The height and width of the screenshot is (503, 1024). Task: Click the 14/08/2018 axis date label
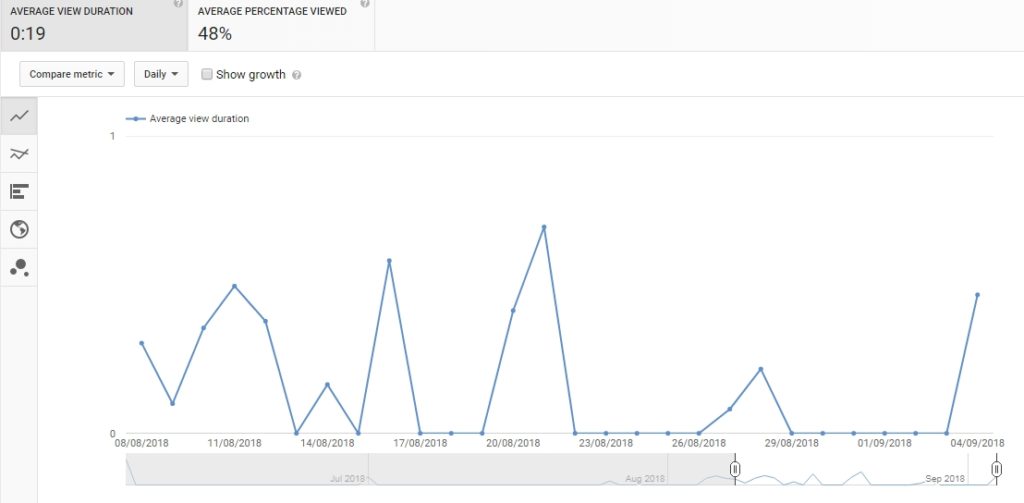click(x=327, y=443)
